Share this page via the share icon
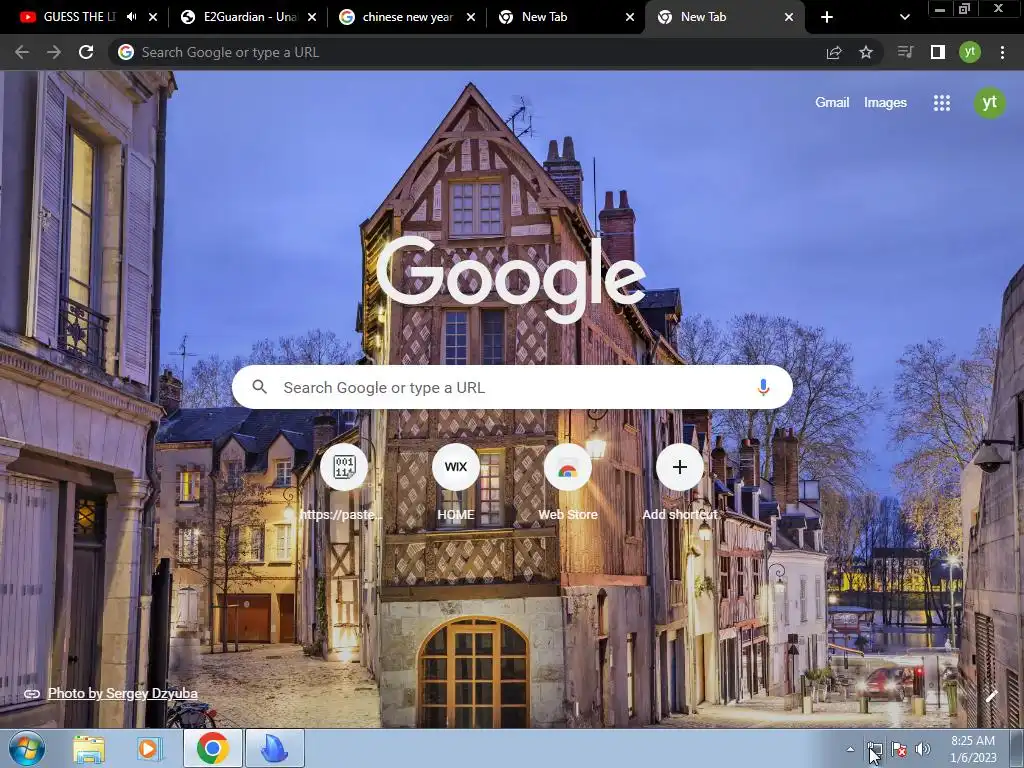The height and width of the screenshot is (768, 1024). point(834,52)
